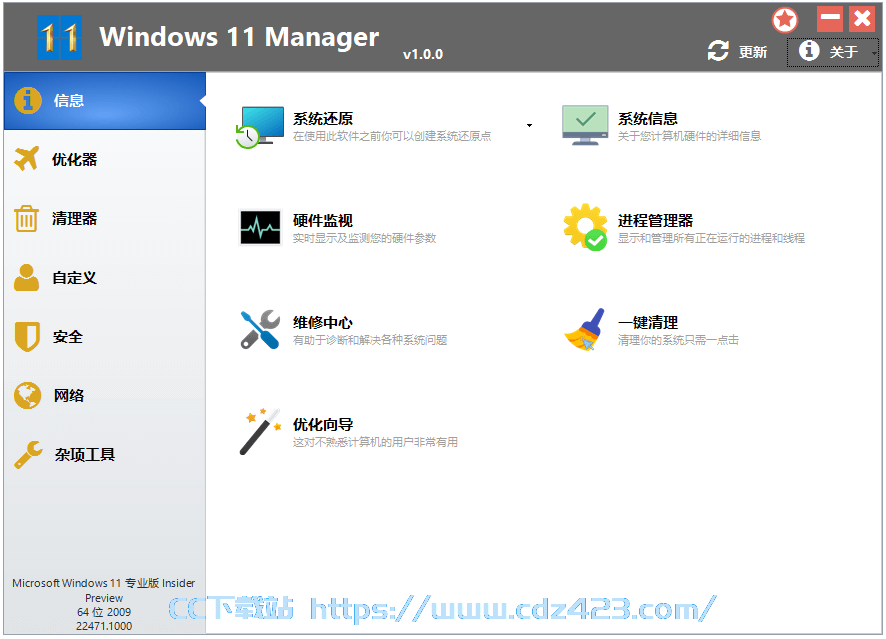Launch 硬件监视 (Hardware Monitor) pulse icon
This screenshot has height=639, width=886.
[260, 228]
